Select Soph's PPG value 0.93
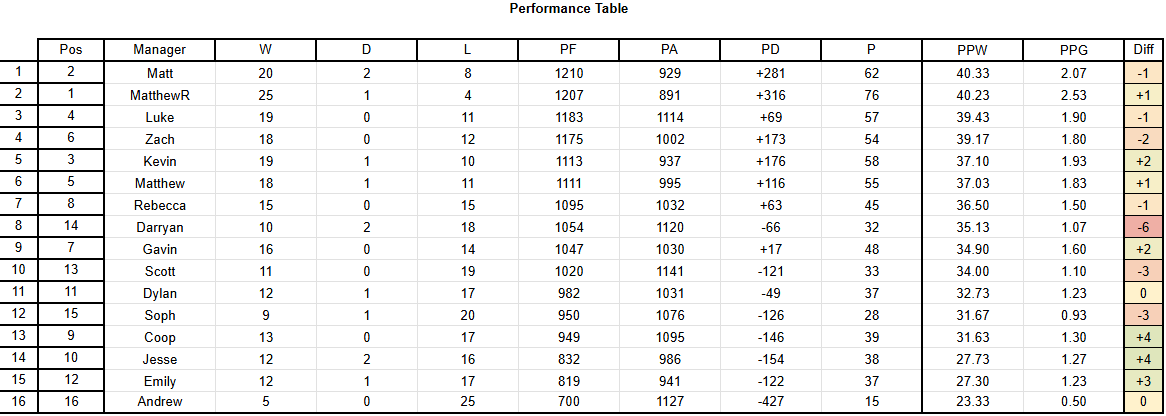This screenshot has width=1166, height=416. 1073,316
